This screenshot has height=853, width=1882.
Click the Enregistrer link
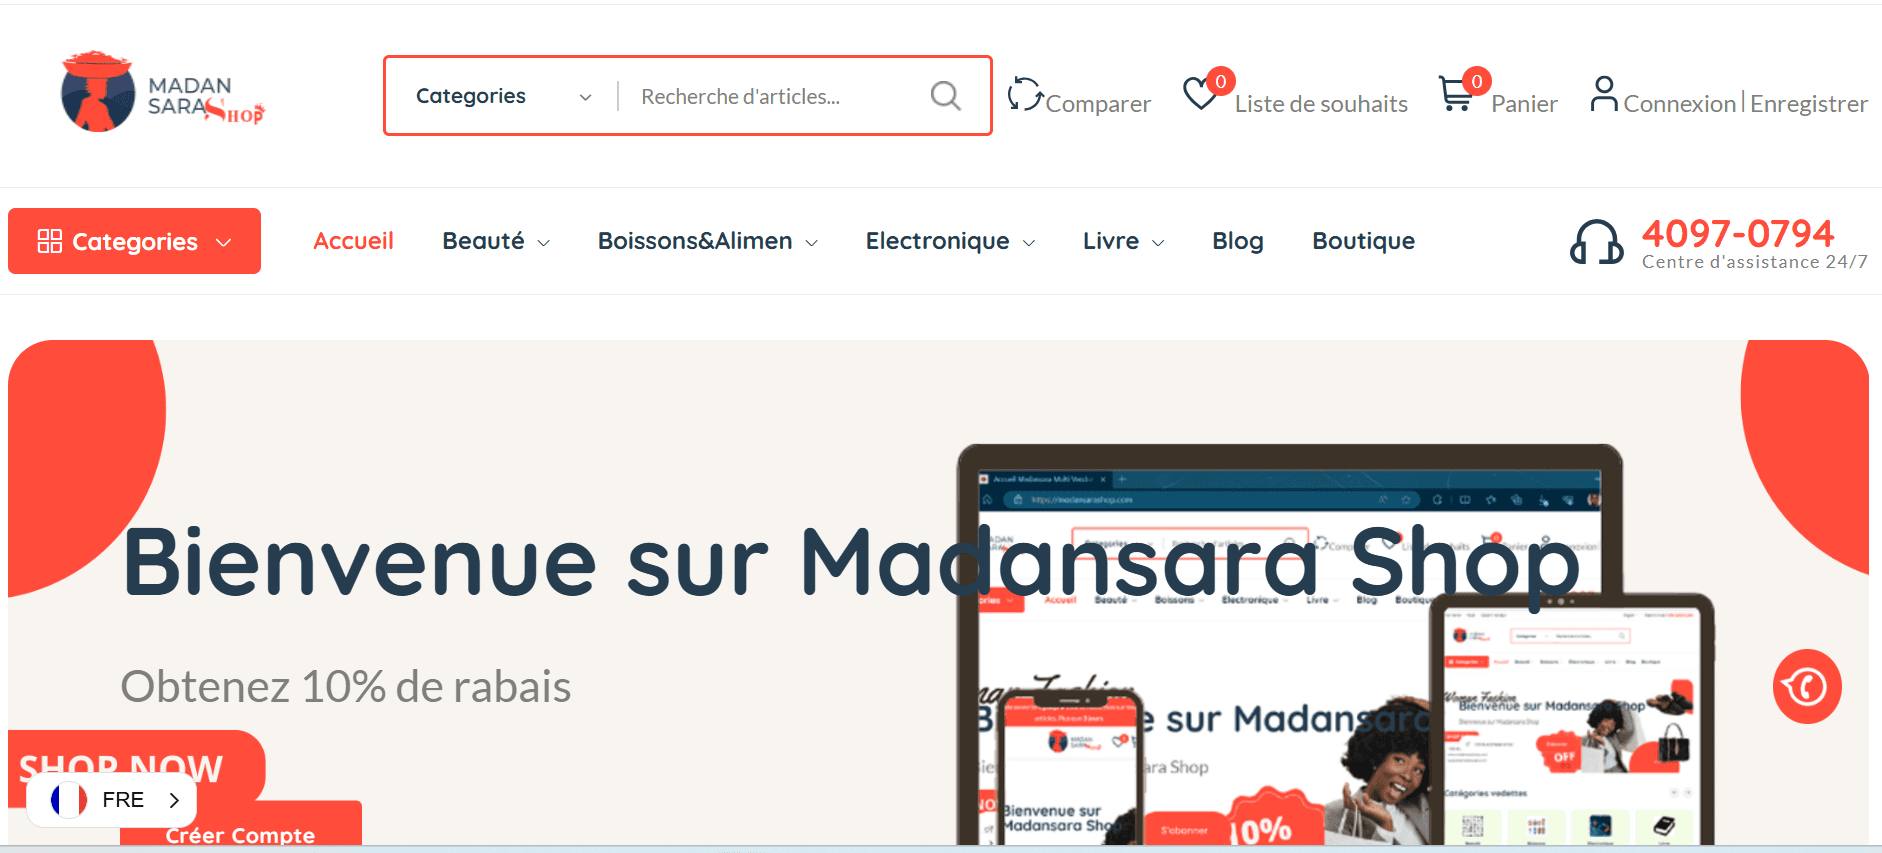coord(1809,104)
